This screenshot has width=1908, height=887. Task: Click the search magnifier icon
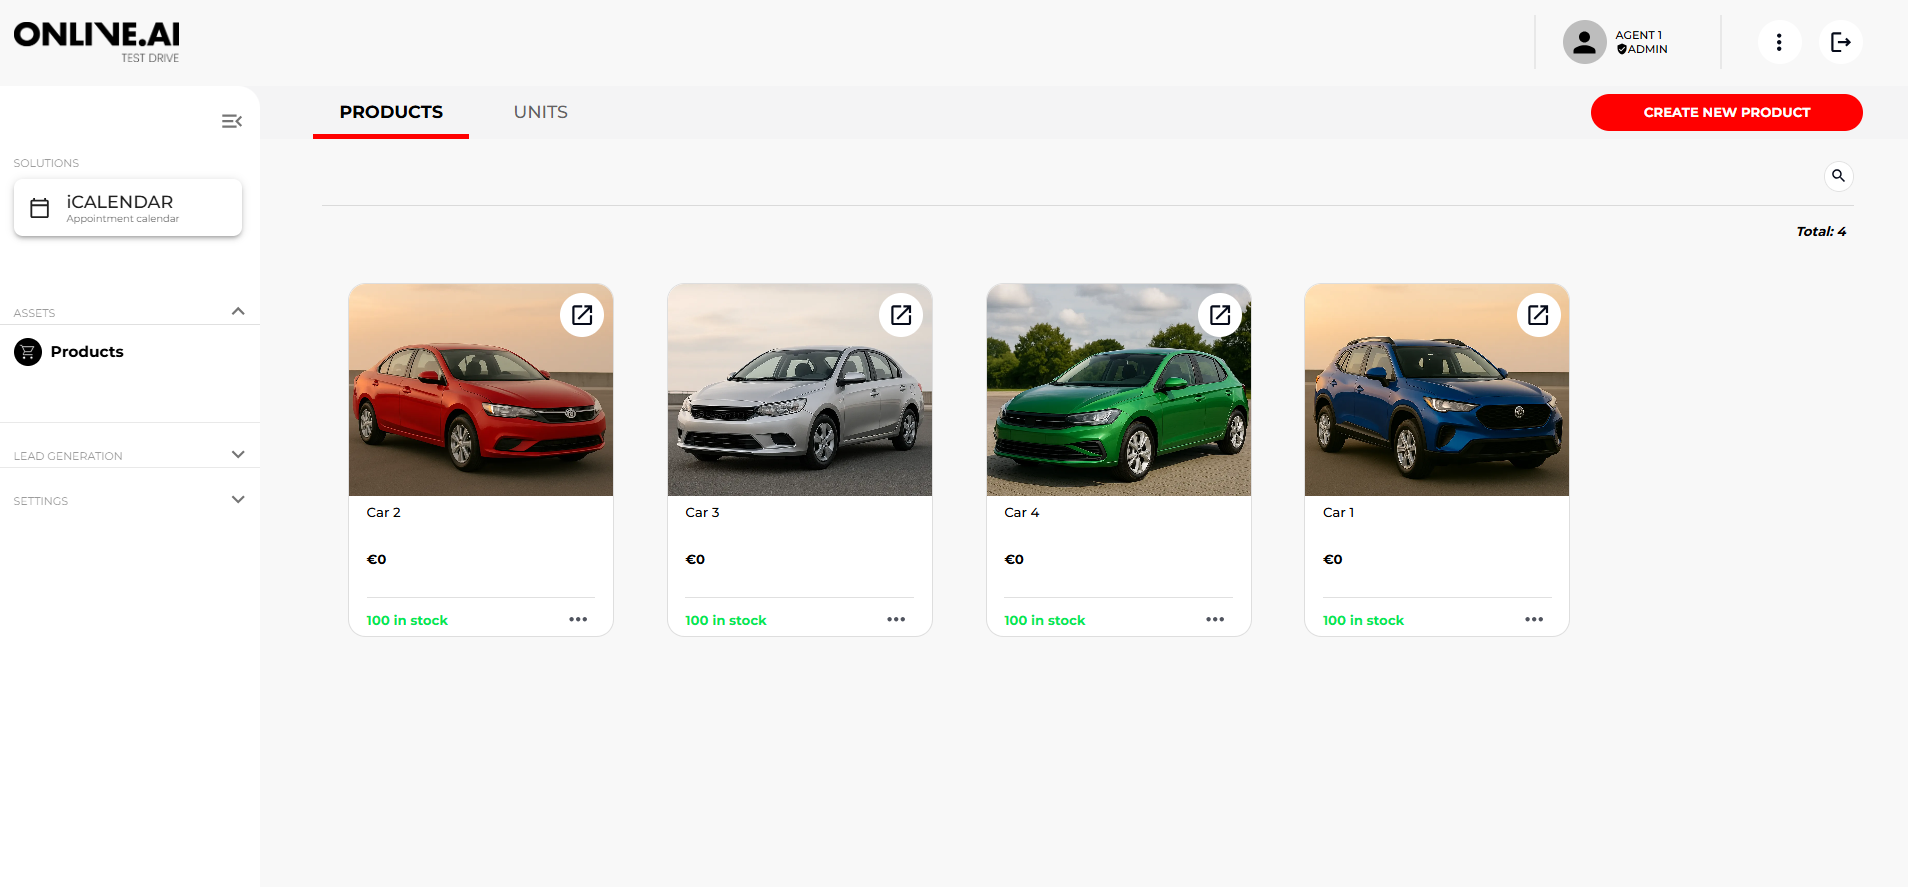tap(1838, 176)
